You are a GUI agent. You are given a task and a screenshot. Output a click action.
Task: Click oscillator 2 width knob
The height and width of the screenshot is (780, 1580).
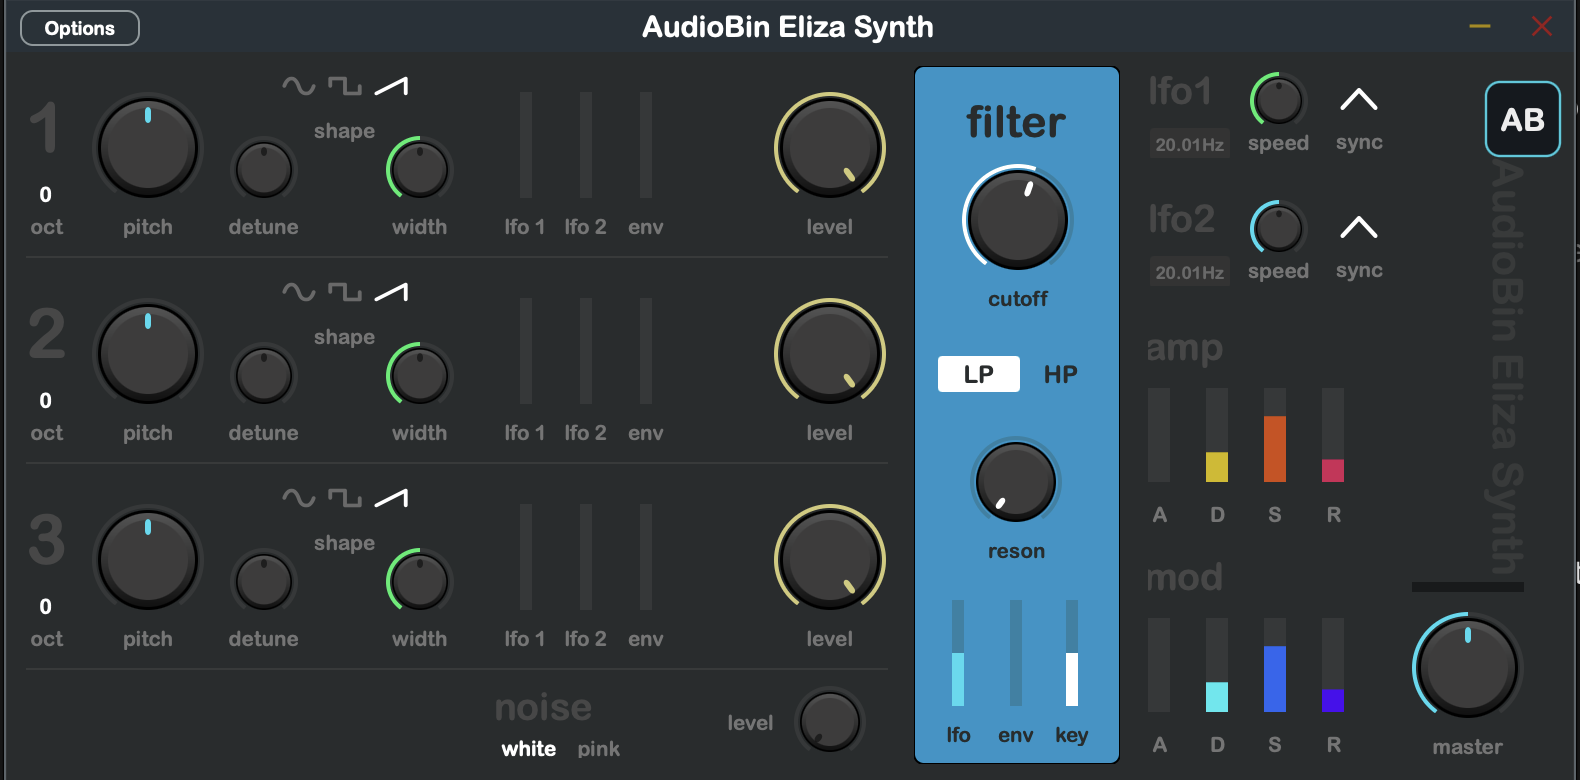tap(419, 376)
